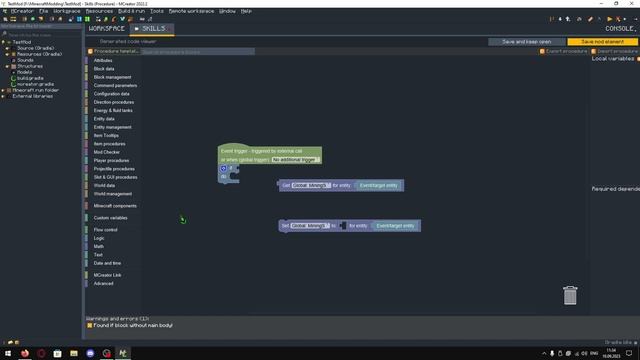
Task: Expand the Resources (Gradle) tree node
Action: [7, 54]
